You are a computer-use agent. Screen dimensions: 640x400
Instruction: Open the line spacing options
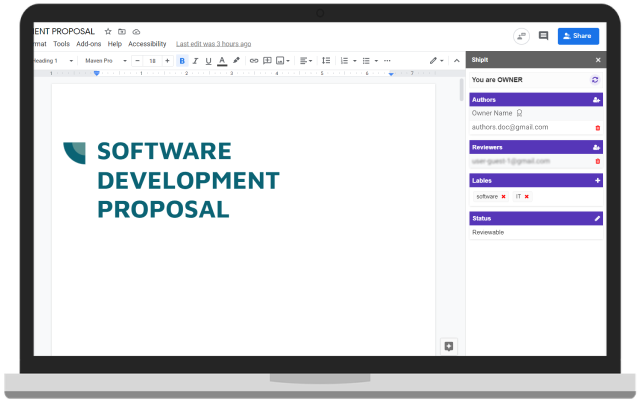click(x=326, y=60)
